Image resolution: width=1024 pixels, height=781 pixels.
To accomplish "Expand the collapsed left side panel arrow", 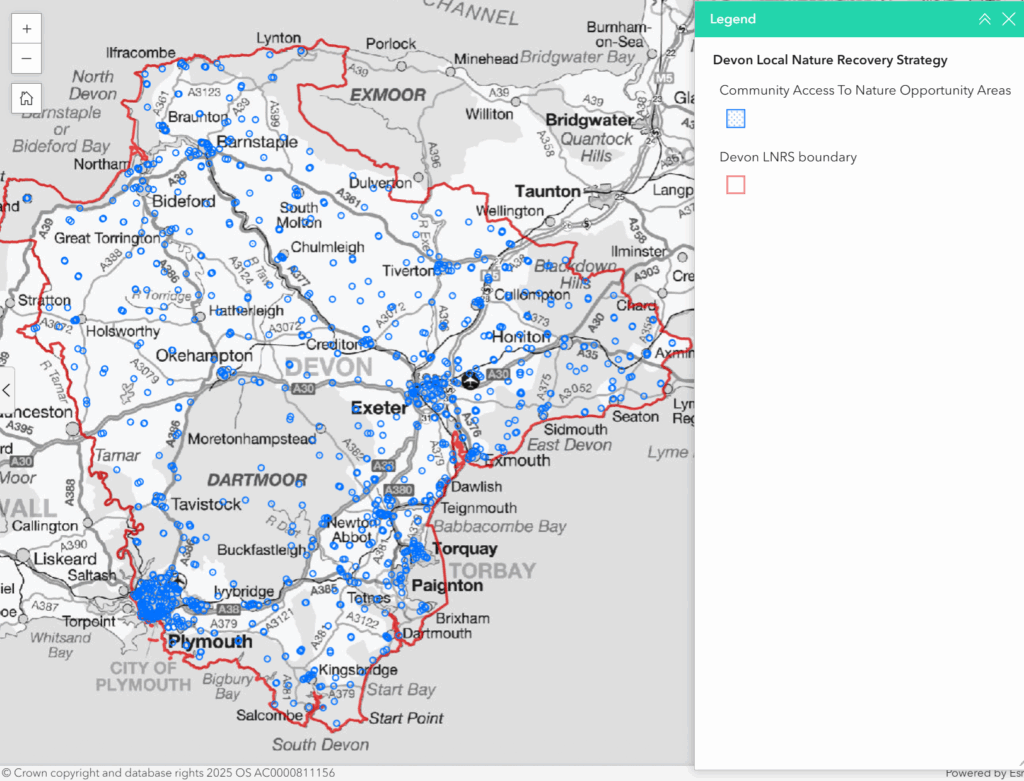I will click(x=7, y=390).
